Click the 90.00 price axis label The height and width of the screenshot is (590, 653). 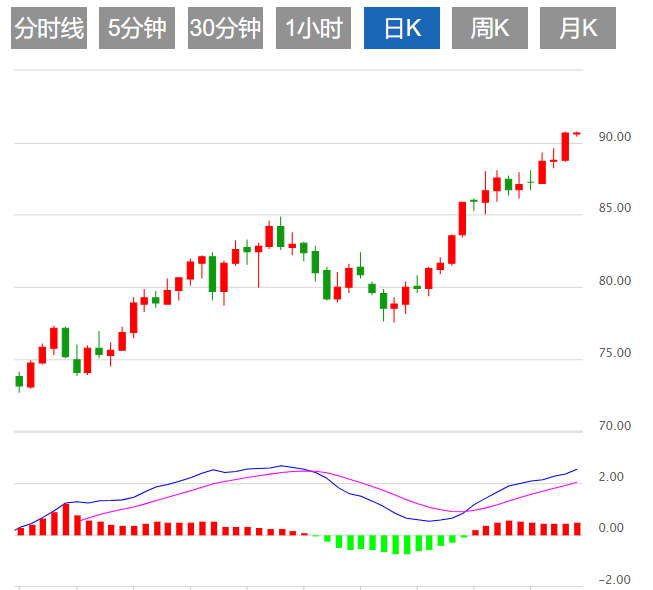(615, 137)
